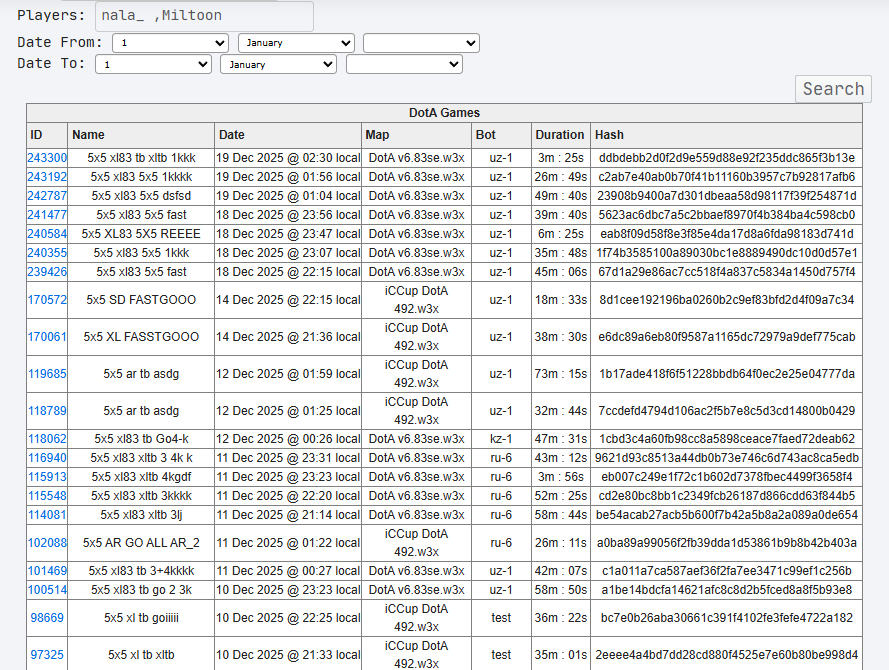Click the Map column header
Image resolution: width=889 pixels, height=670 pixels.
click(416, 135)
